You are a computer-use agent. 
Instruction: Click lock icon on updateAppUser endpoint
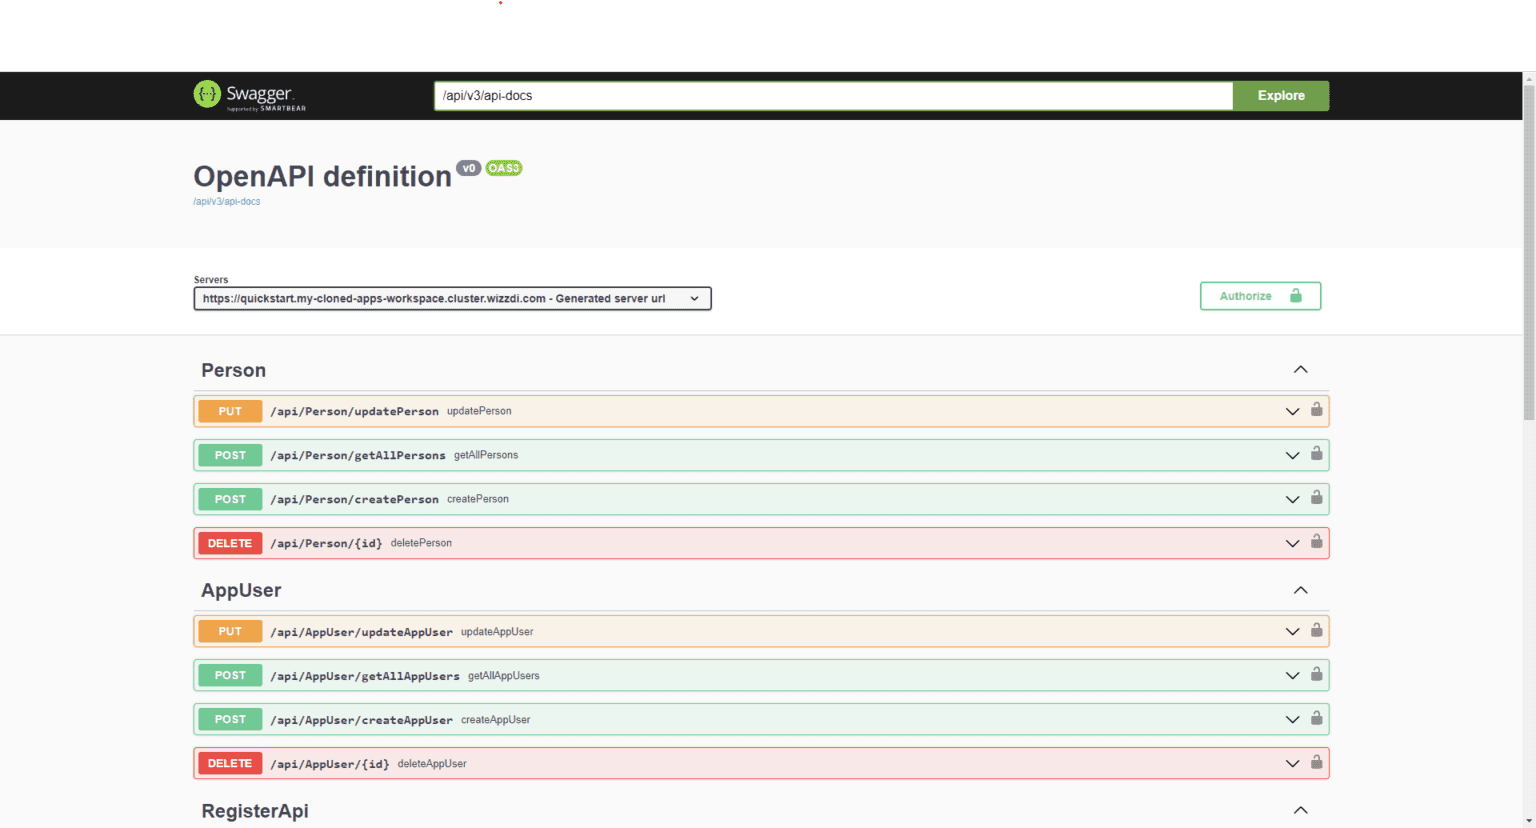[x=1316, y=631]
